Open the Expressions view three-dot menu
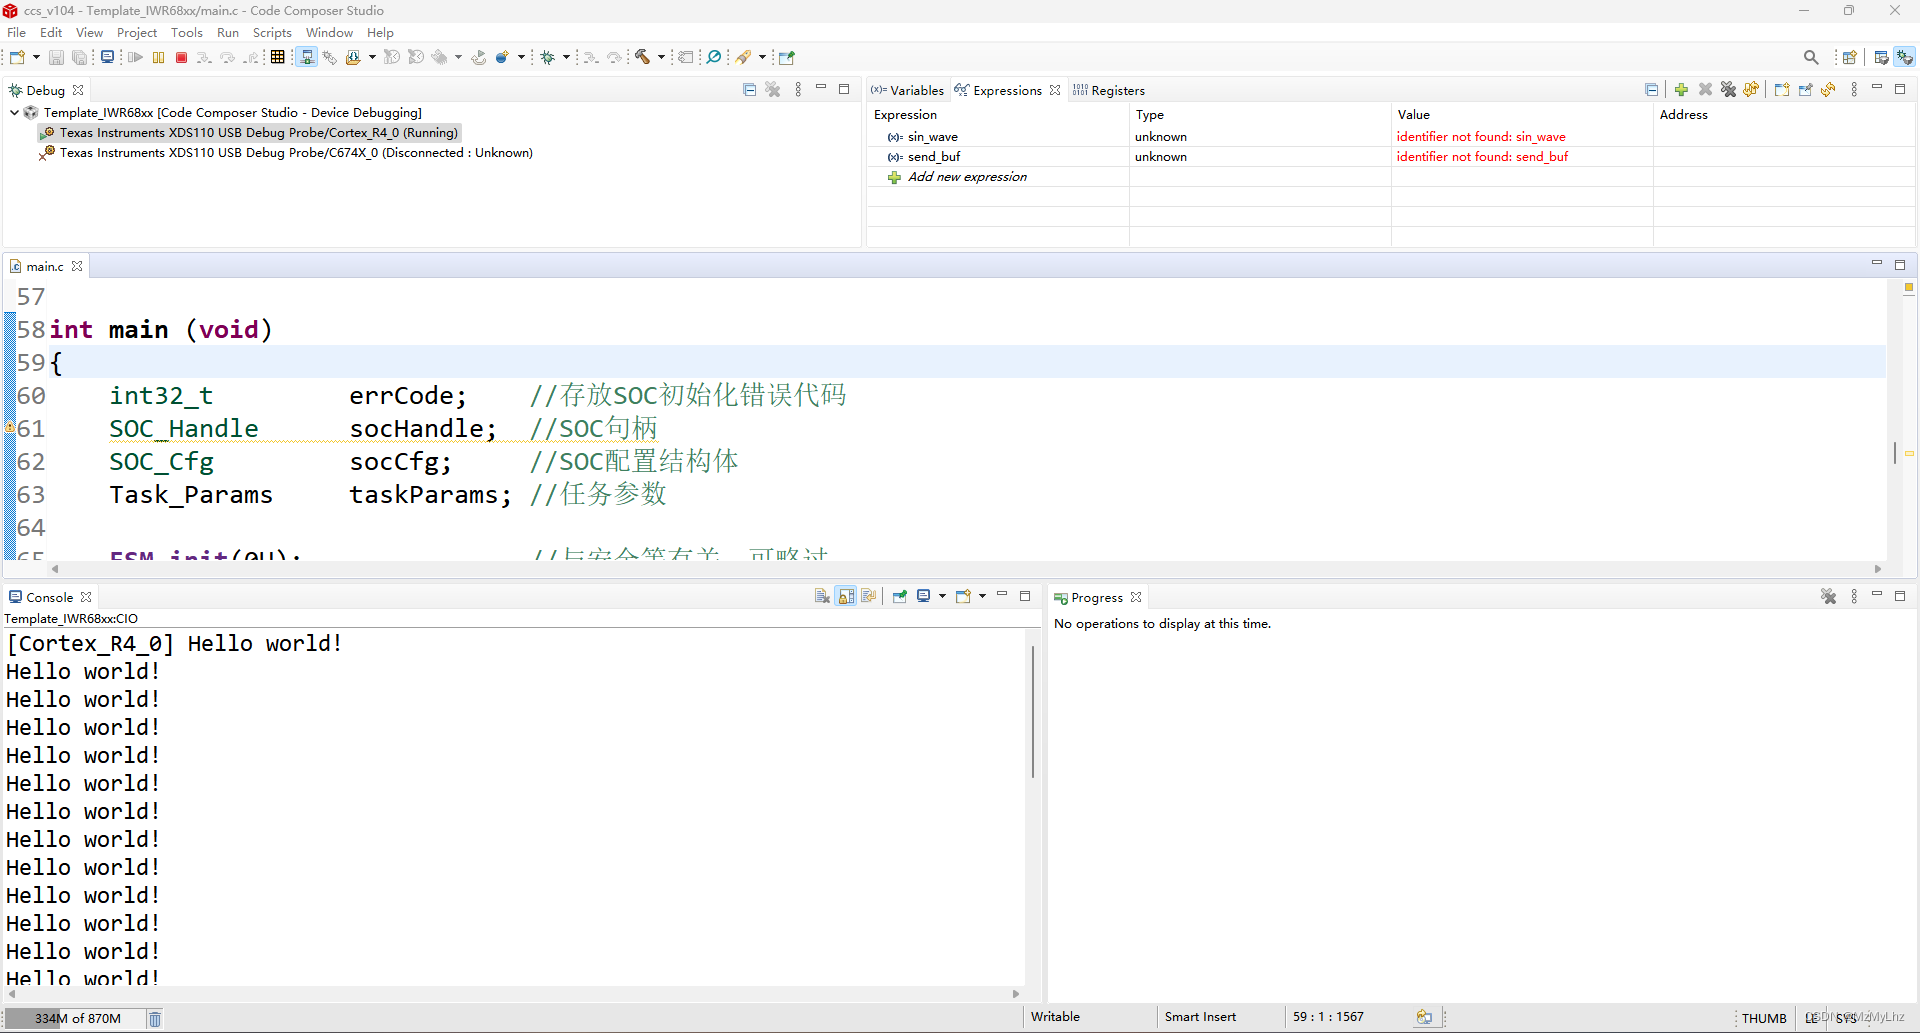The height and width of the screenshot is (1033, 1920). click(x=1854, y=90)
